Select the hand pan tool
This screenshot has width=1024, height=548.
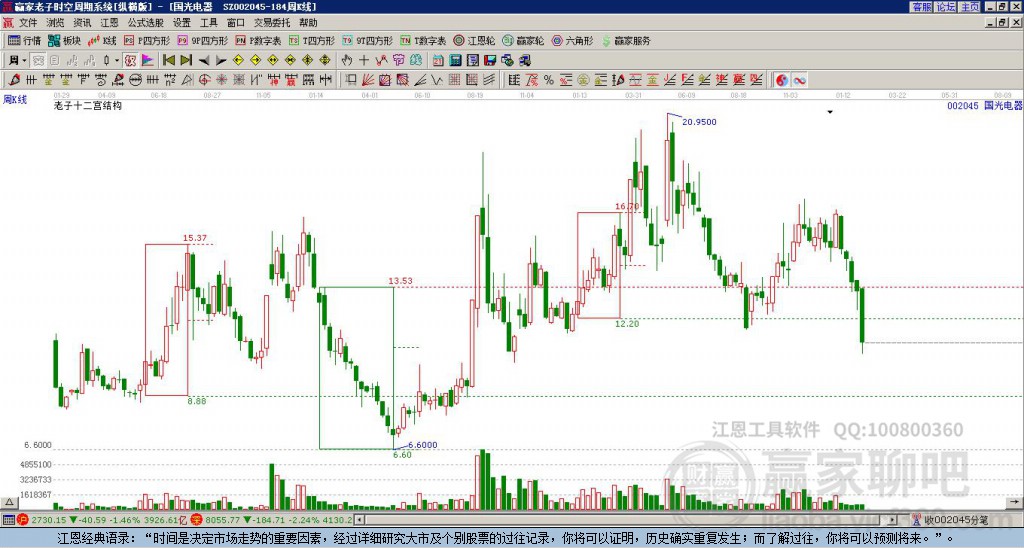click(x=346, y=61)
